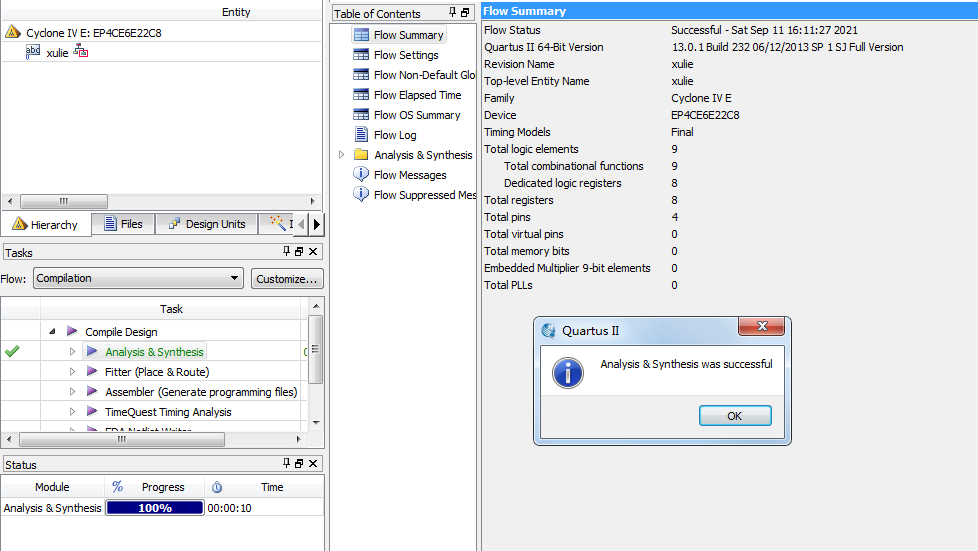The height and width of the screenshot is (551, 978).
Task: Click the Flow Elapsed Time table icon
Action: (361, 95)
